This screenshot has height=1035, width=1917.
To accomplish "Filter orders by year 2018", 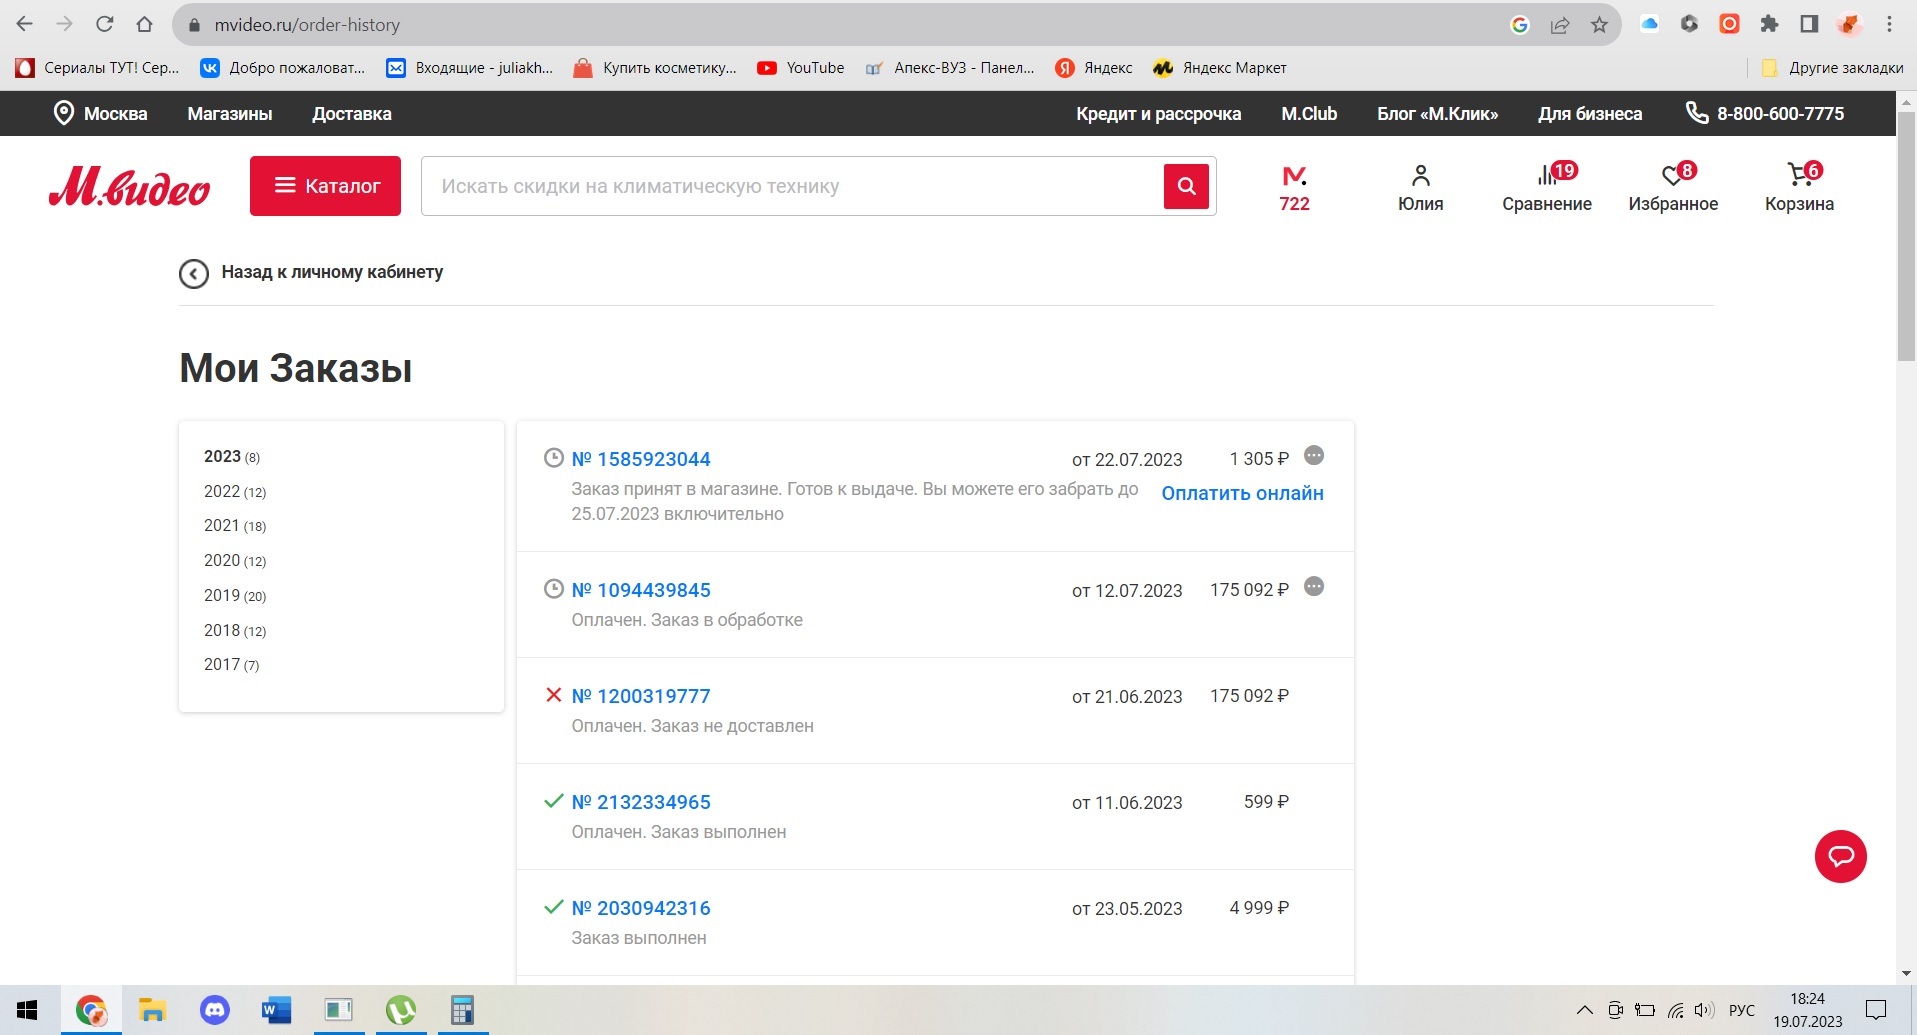I will [x=235, y=631].
